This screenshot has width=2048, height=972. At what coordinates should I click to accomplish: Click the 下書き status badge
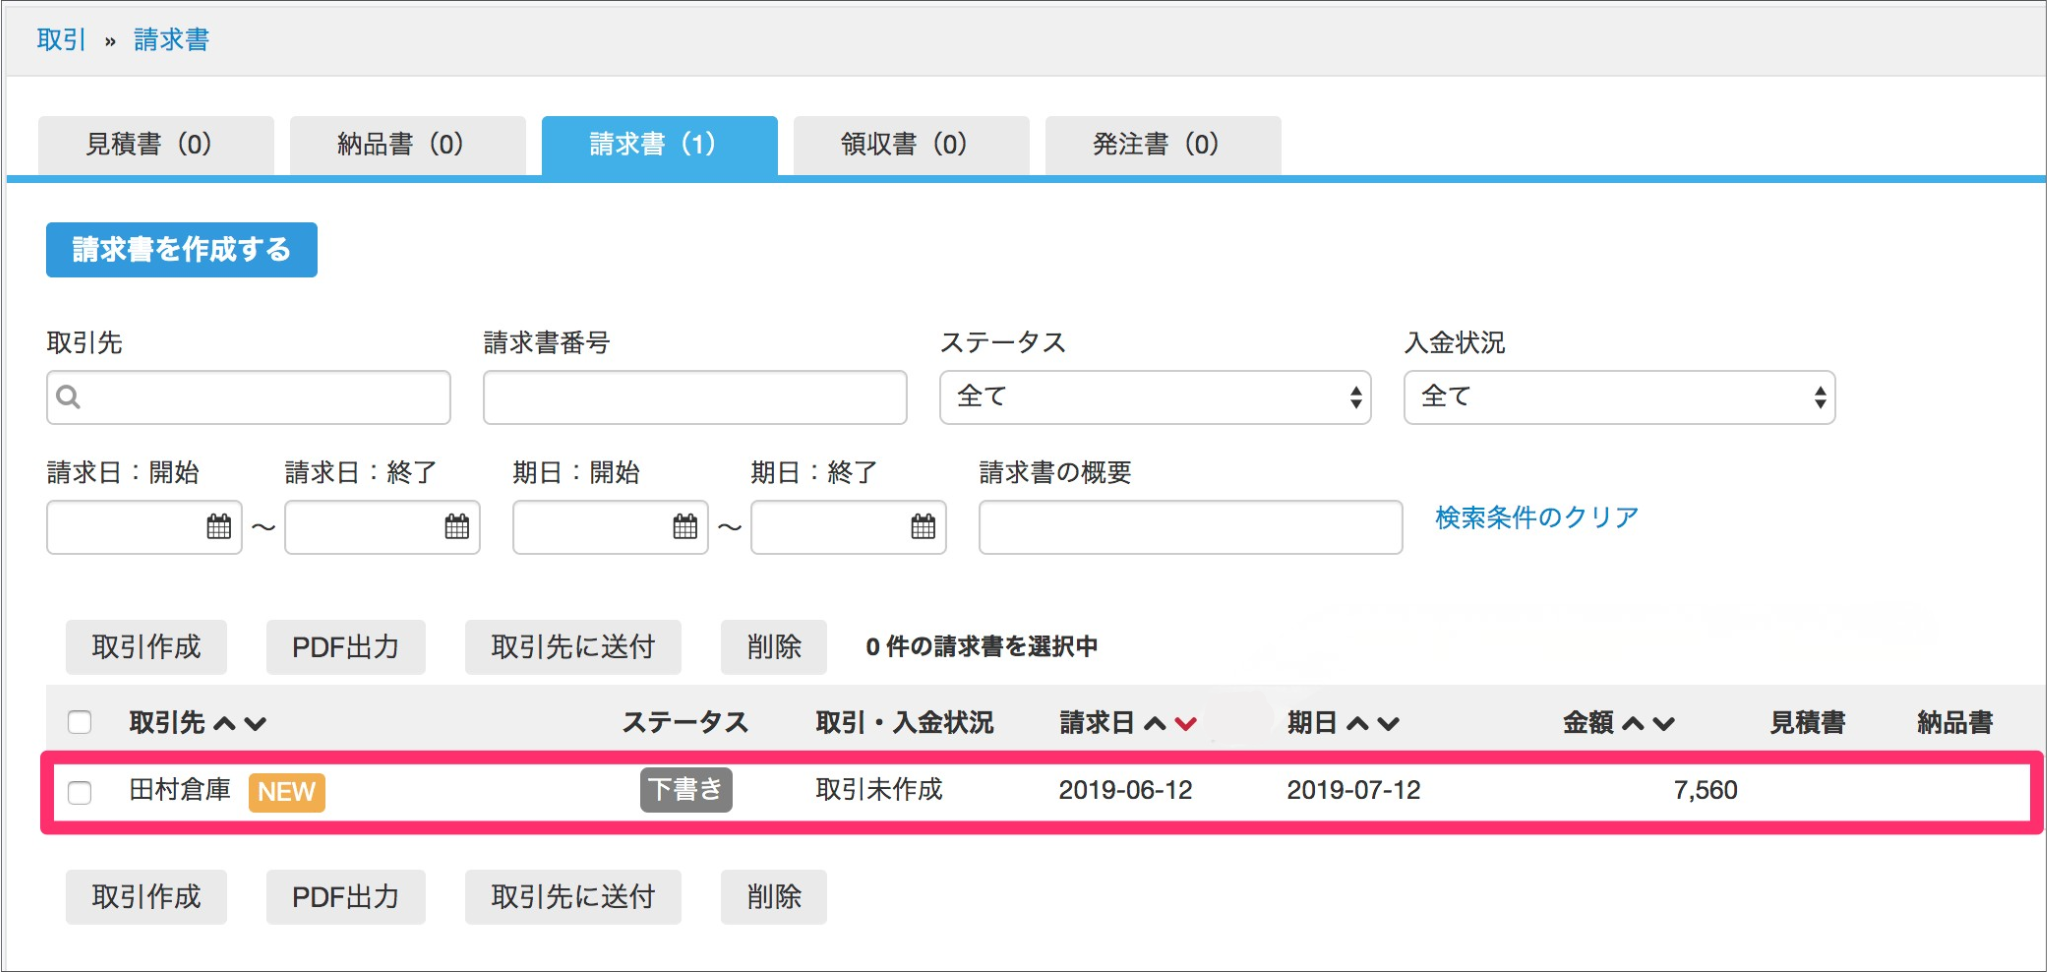pos(686,790)
